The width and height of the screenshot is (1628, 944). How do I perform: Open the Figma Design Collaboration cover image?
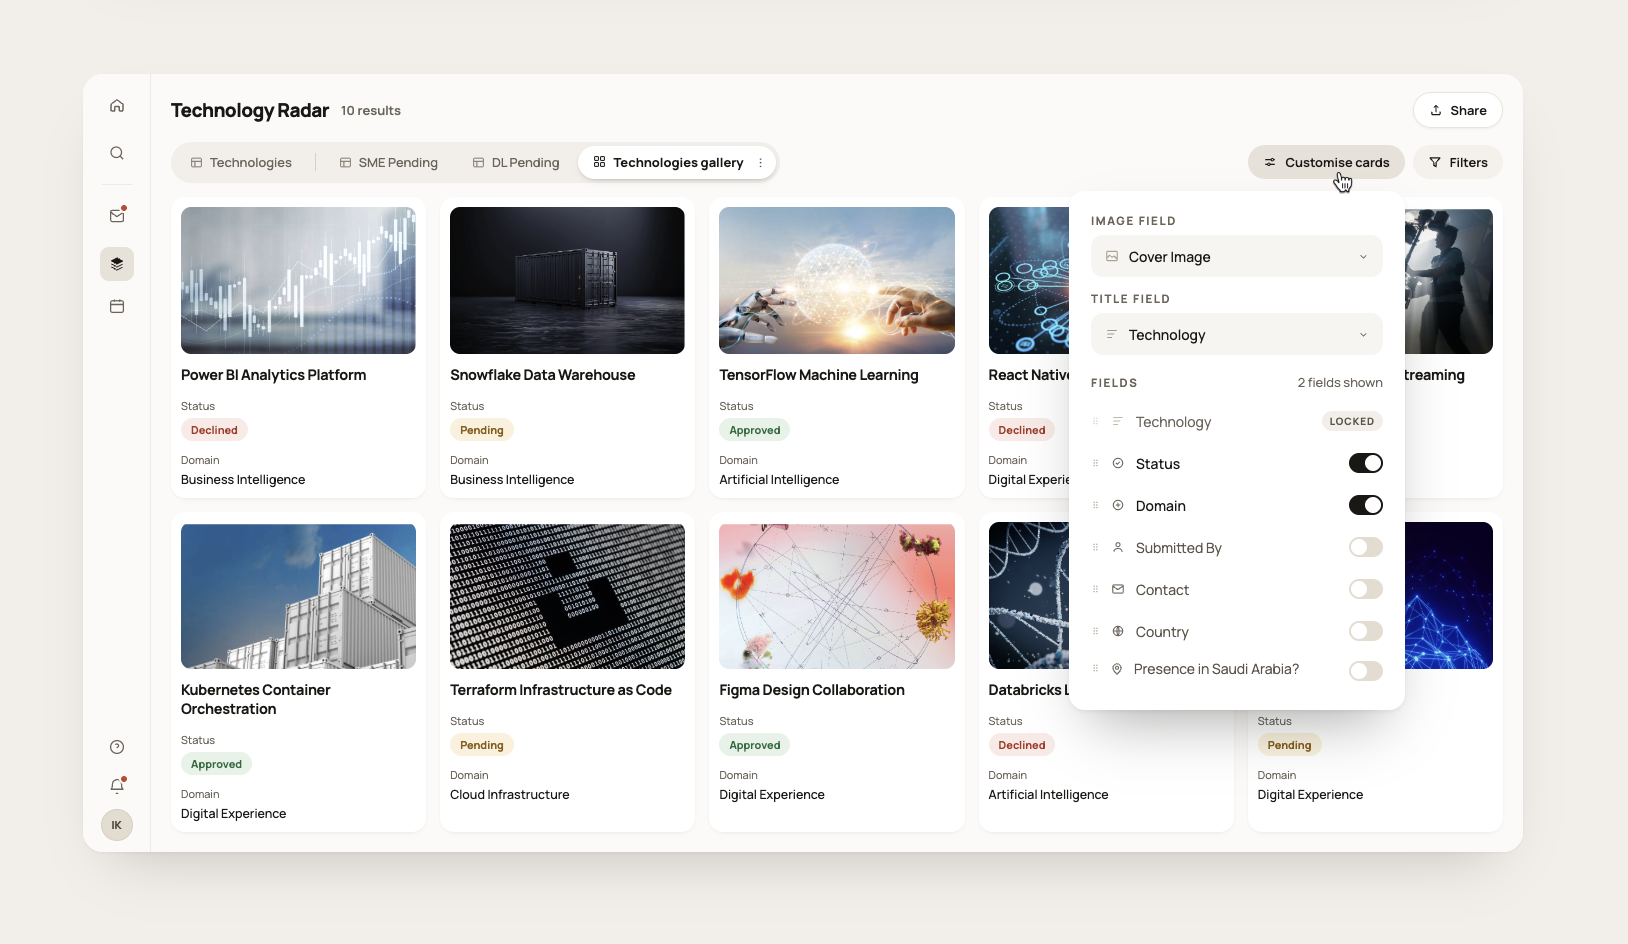point(837,596)
